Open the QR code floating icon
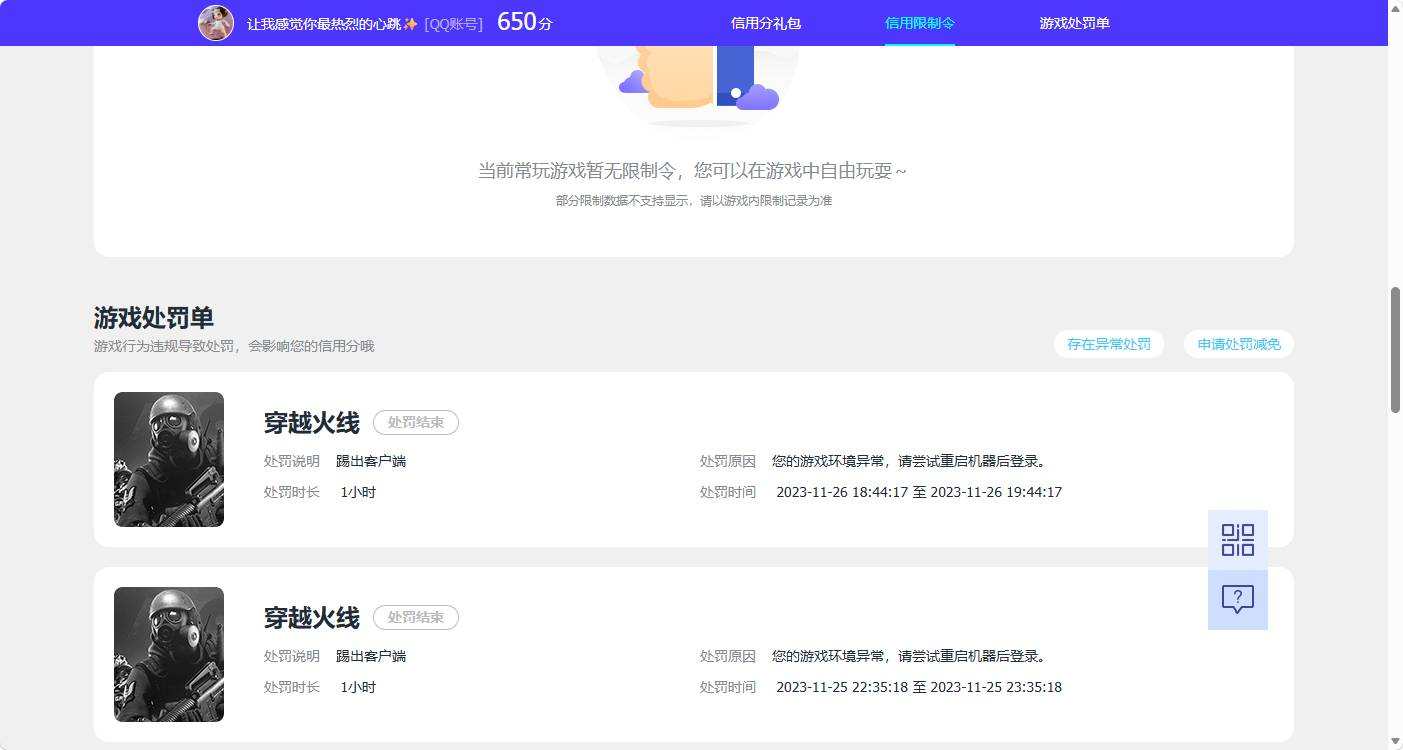The image size is (1403, 750). coord(1238,540)
